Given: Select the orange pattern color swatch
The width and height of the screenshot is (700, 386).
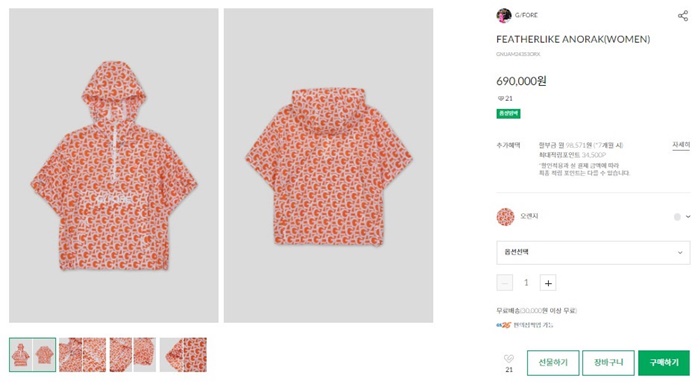Looking at the screenshot, I should point(505,216).
